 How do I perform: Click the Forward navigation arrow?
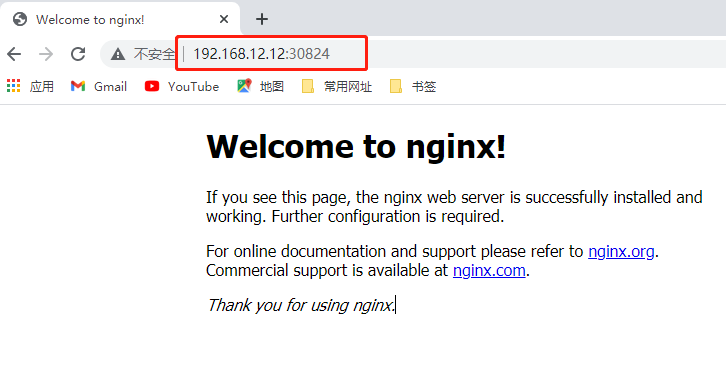point(46,54)
